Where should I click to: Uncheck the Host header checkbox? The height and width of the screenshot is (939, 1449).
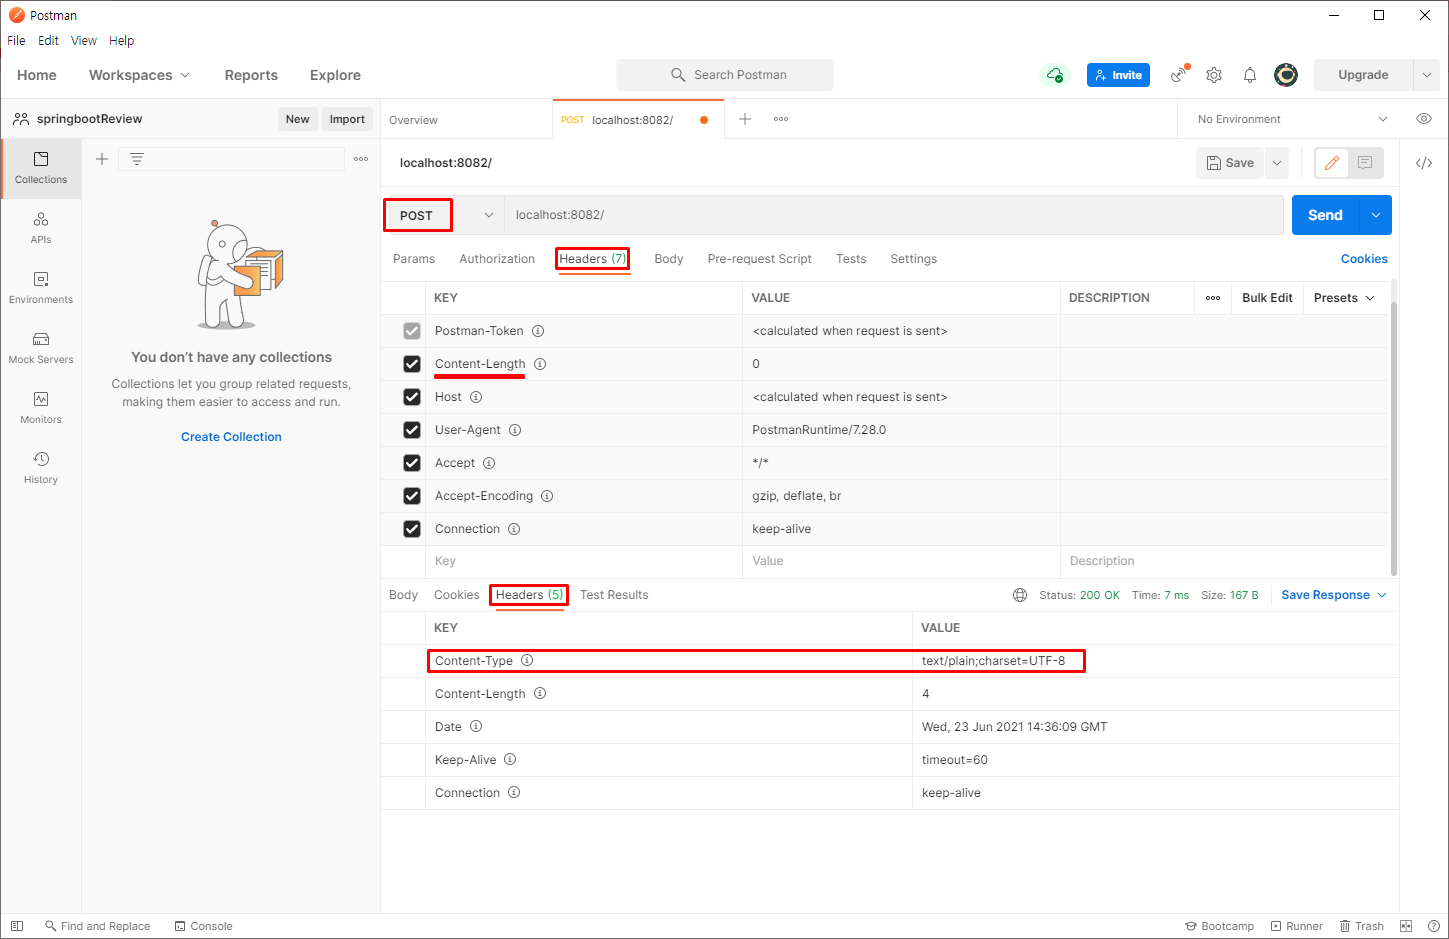[x=412, y=397]
